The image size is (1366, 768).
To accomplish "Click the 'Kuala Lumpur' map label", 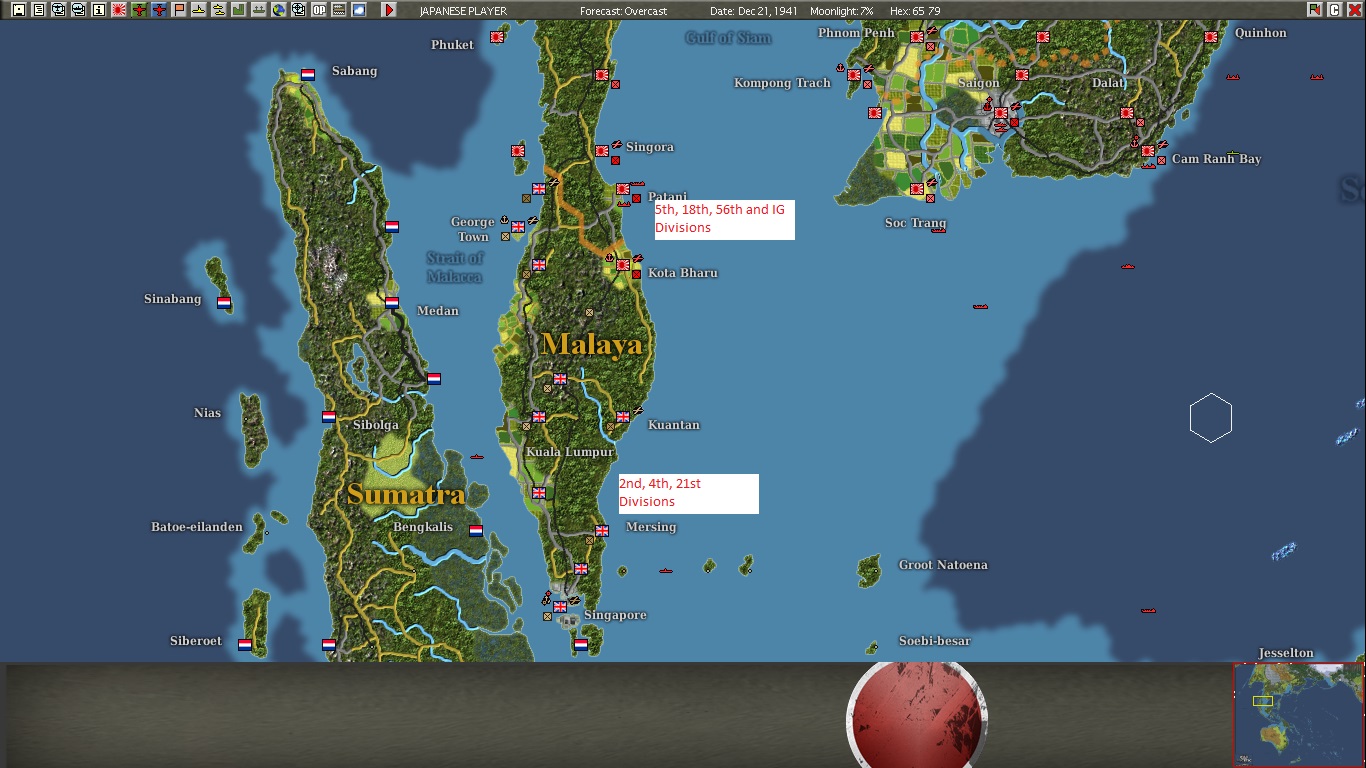I will pos(570,452).
